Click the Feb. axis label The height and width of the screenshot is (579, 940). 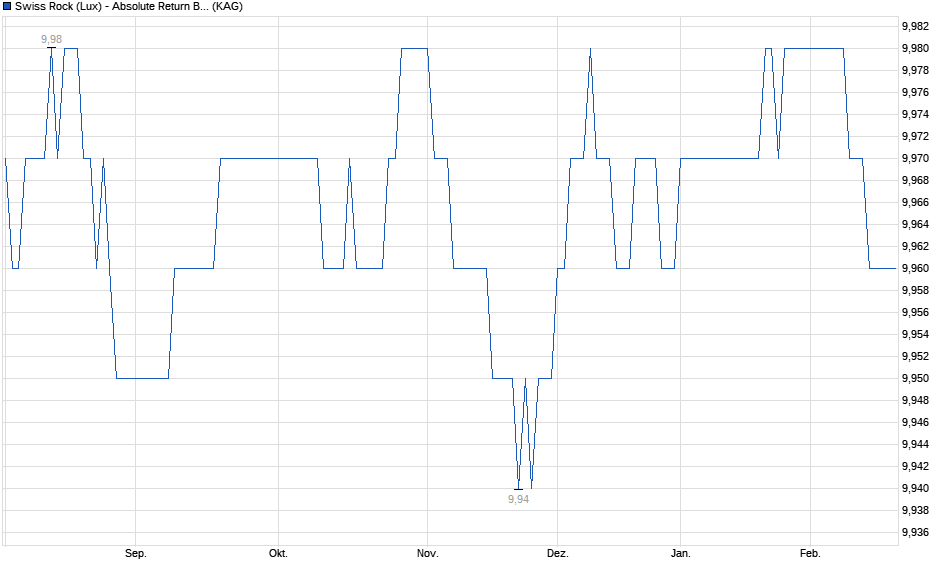pyautogui.click(x=811, y=551)
